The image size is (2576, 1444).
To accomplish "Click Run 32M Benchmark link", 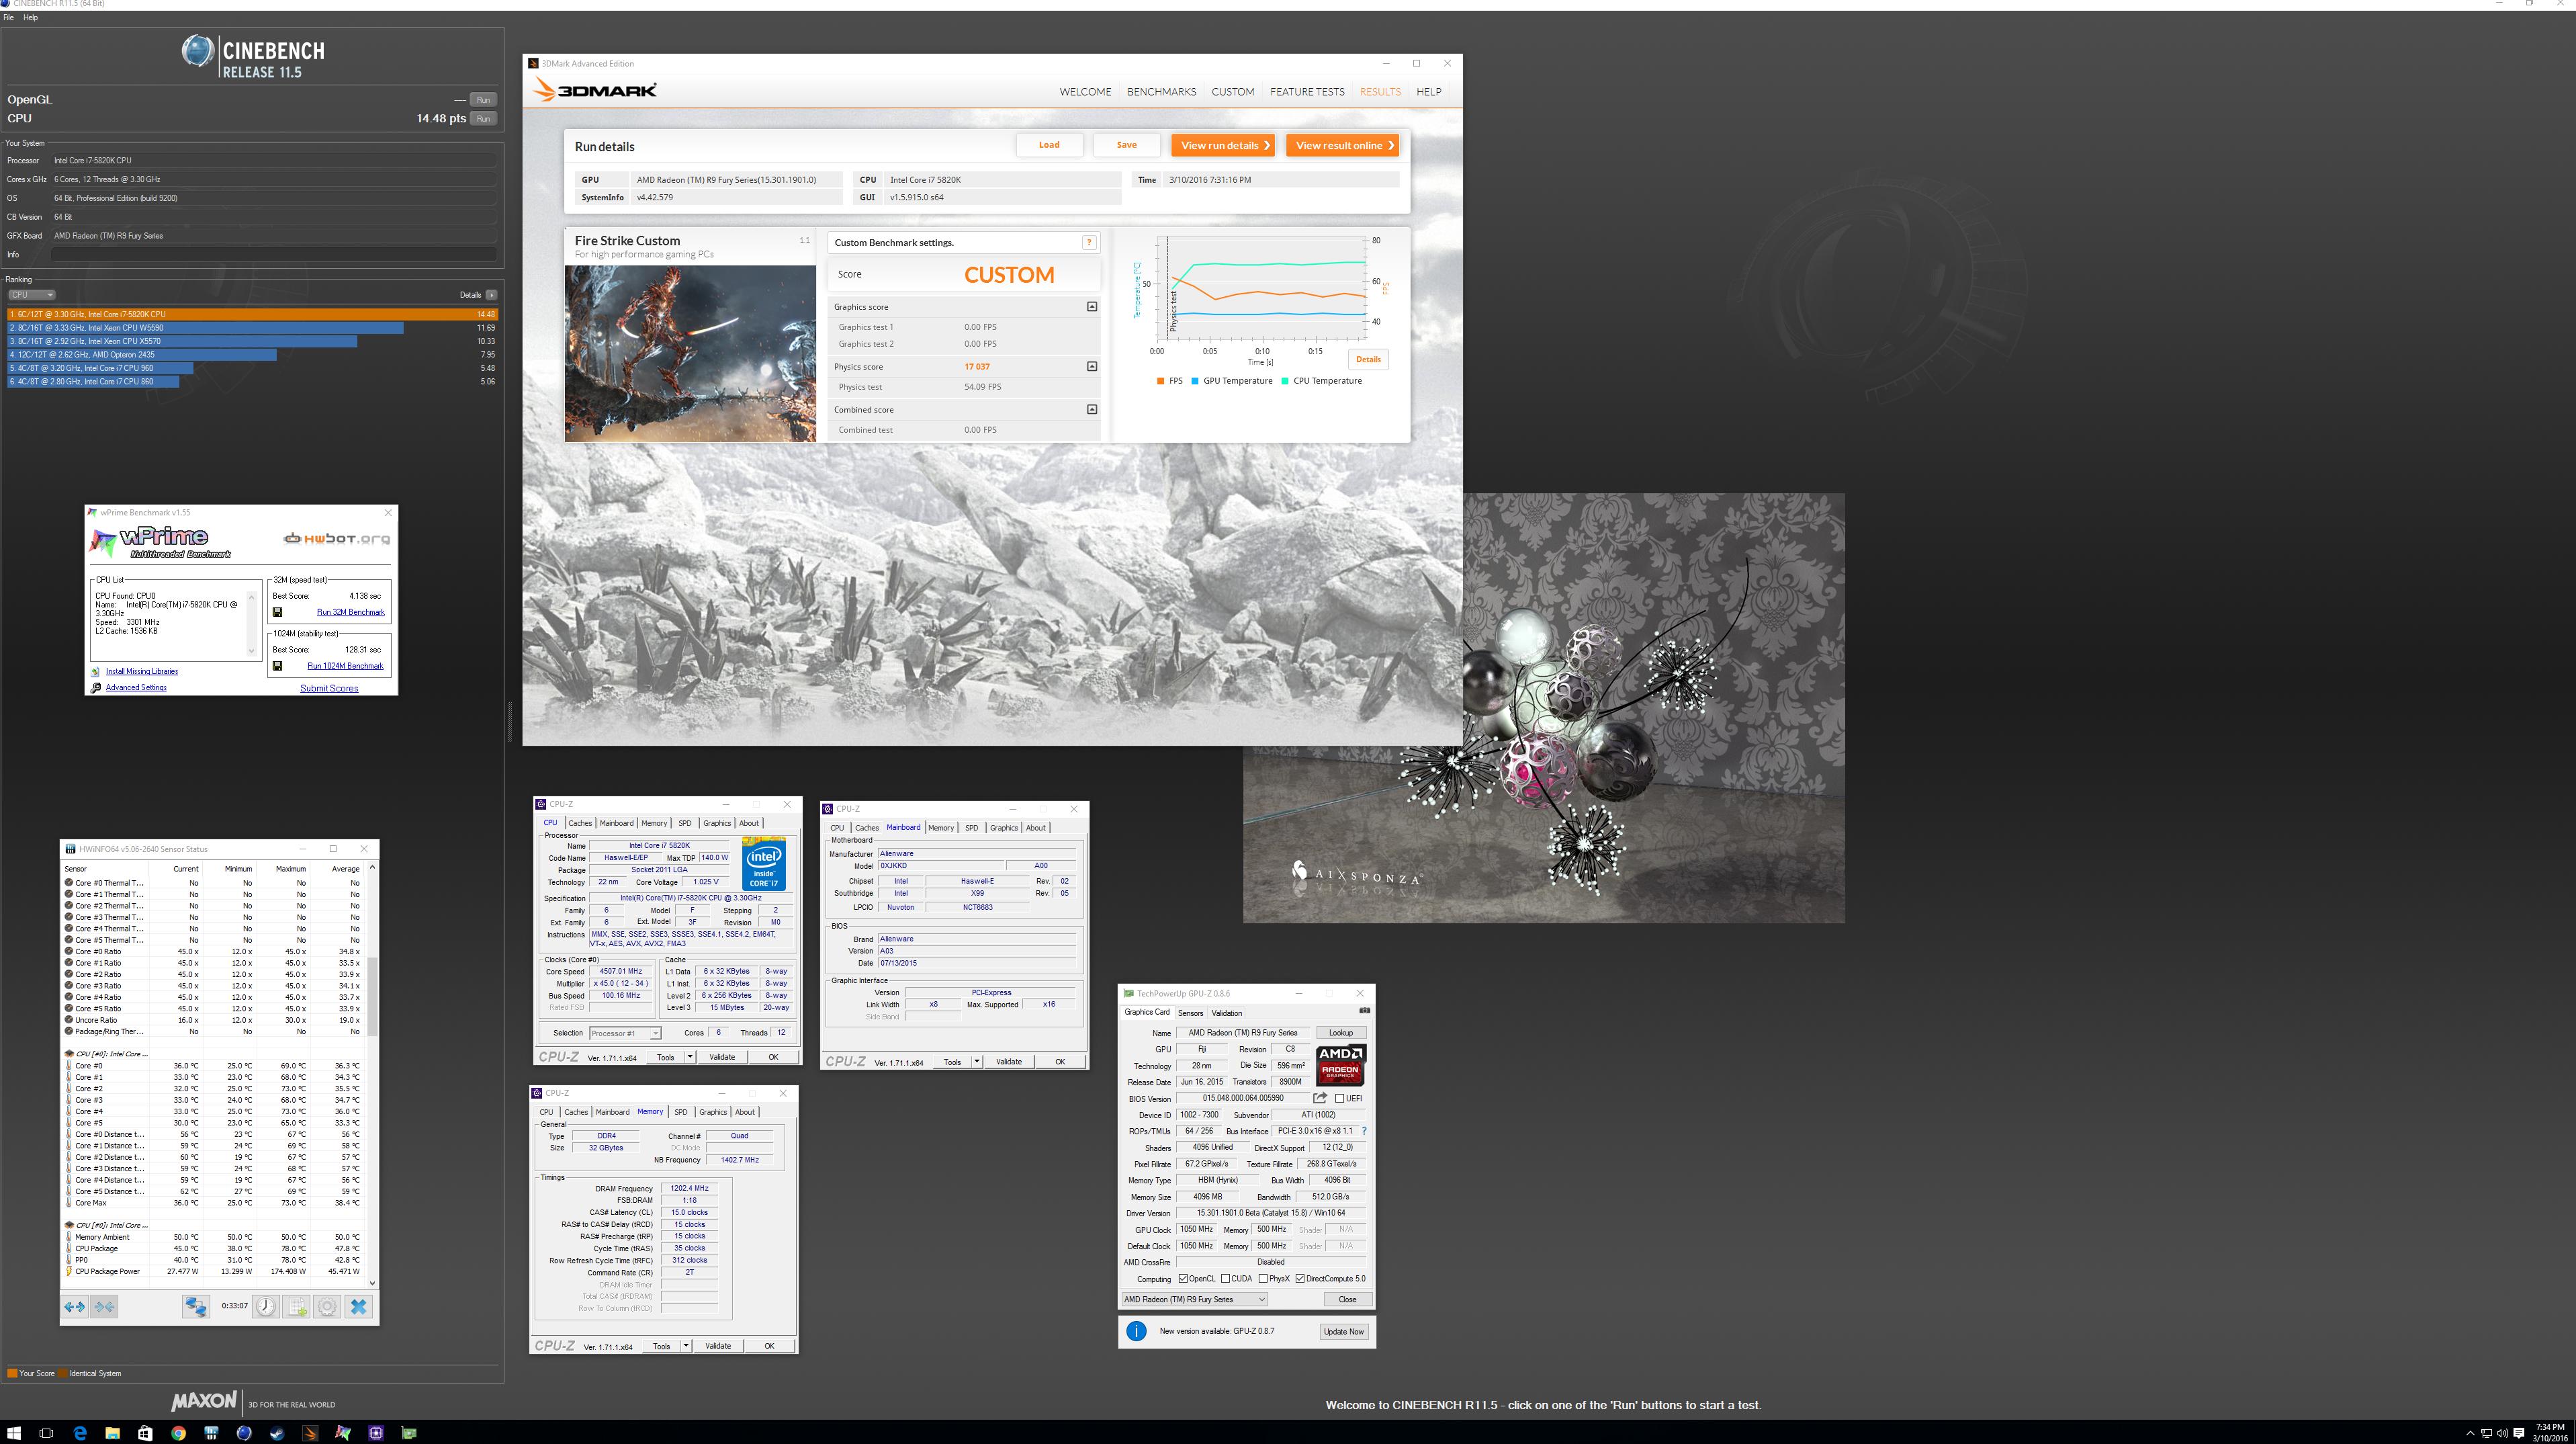I will [351, 612].
